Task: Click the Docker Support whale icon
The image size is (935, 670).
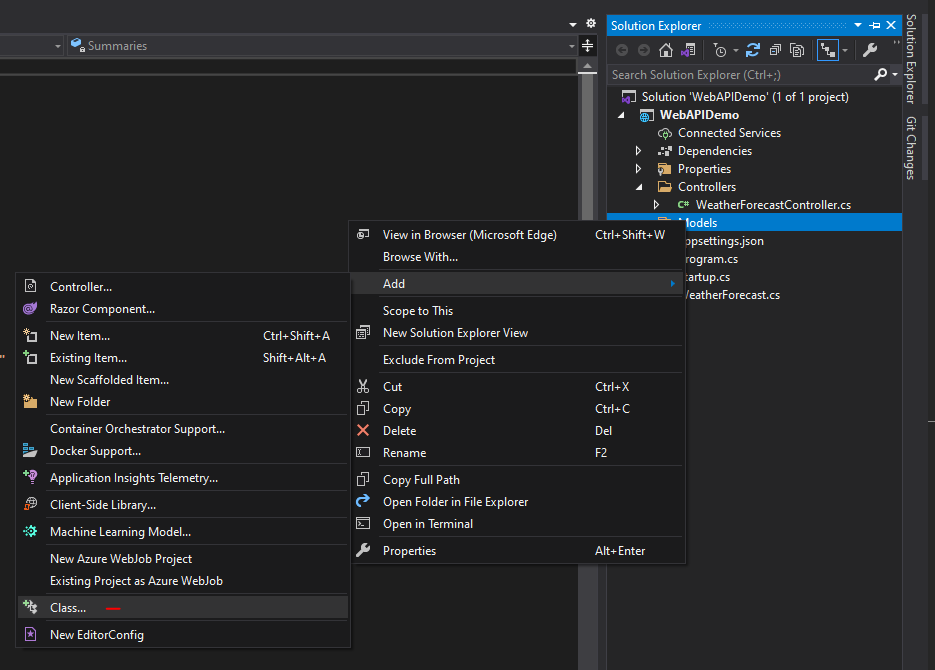Action: pyautogui.click(x=30, y=450)
